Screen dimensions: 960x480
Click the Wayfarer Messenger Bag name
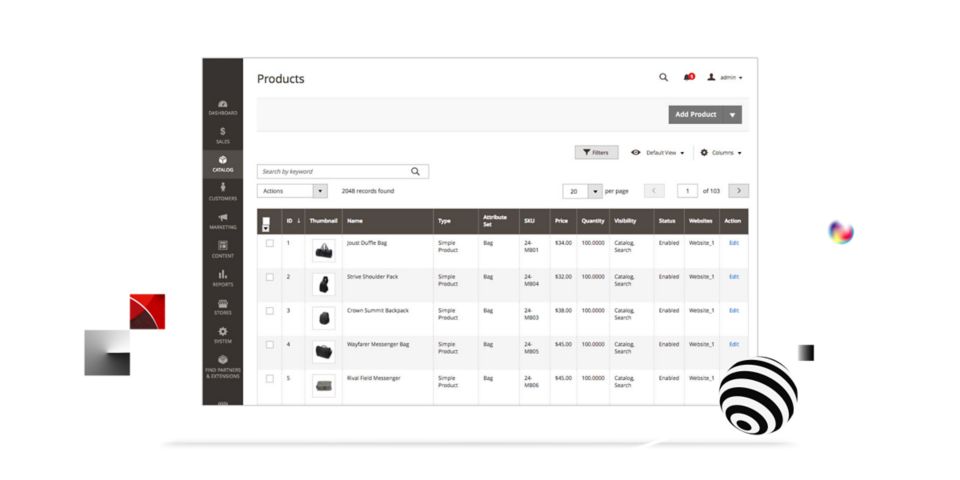click(378, 344)
